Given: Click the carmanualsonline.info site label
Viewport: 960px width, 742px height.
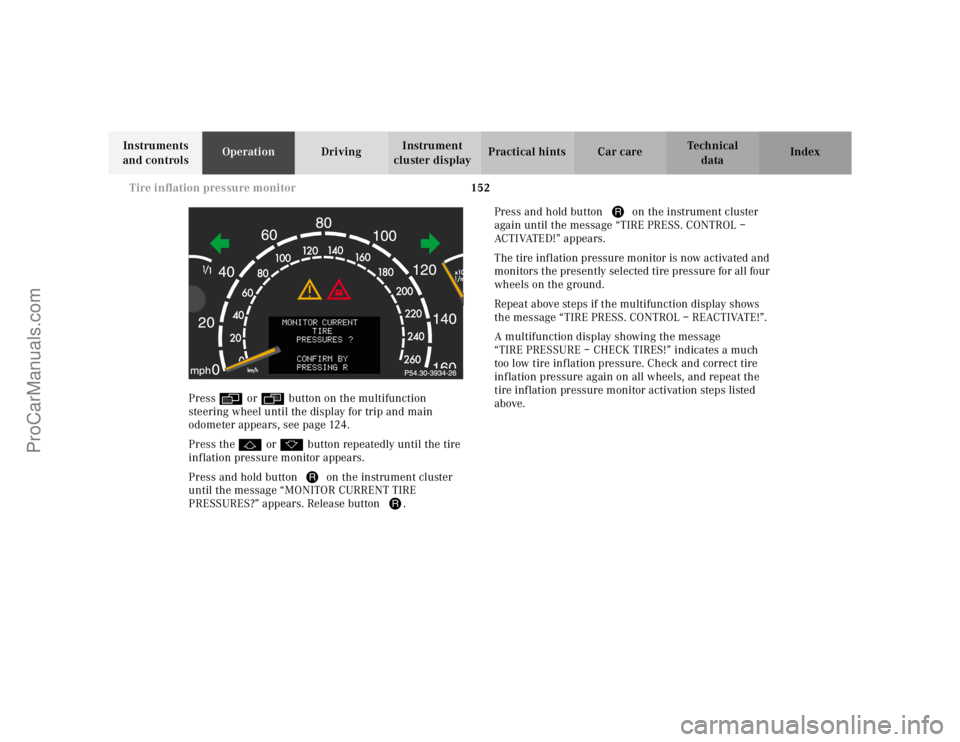Looking at the screenshot, I should pos(811,725).
